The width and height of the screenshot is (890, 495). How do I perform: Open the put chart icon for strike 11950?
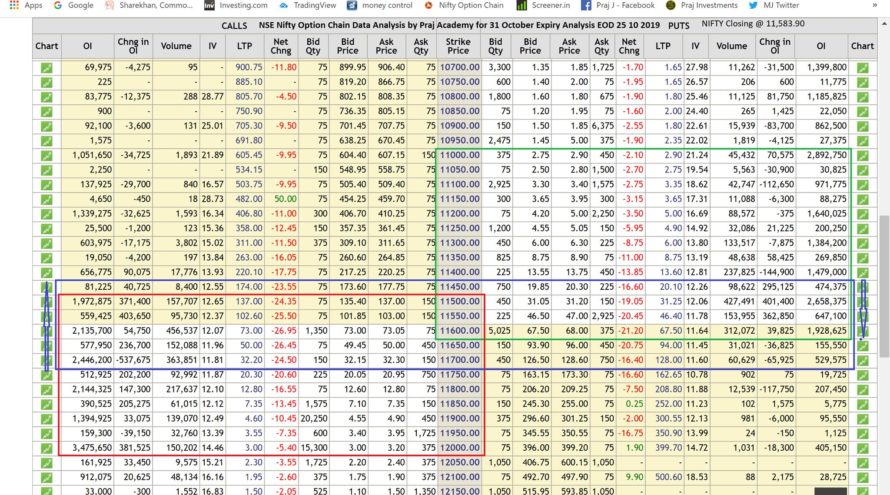[863, 433]
